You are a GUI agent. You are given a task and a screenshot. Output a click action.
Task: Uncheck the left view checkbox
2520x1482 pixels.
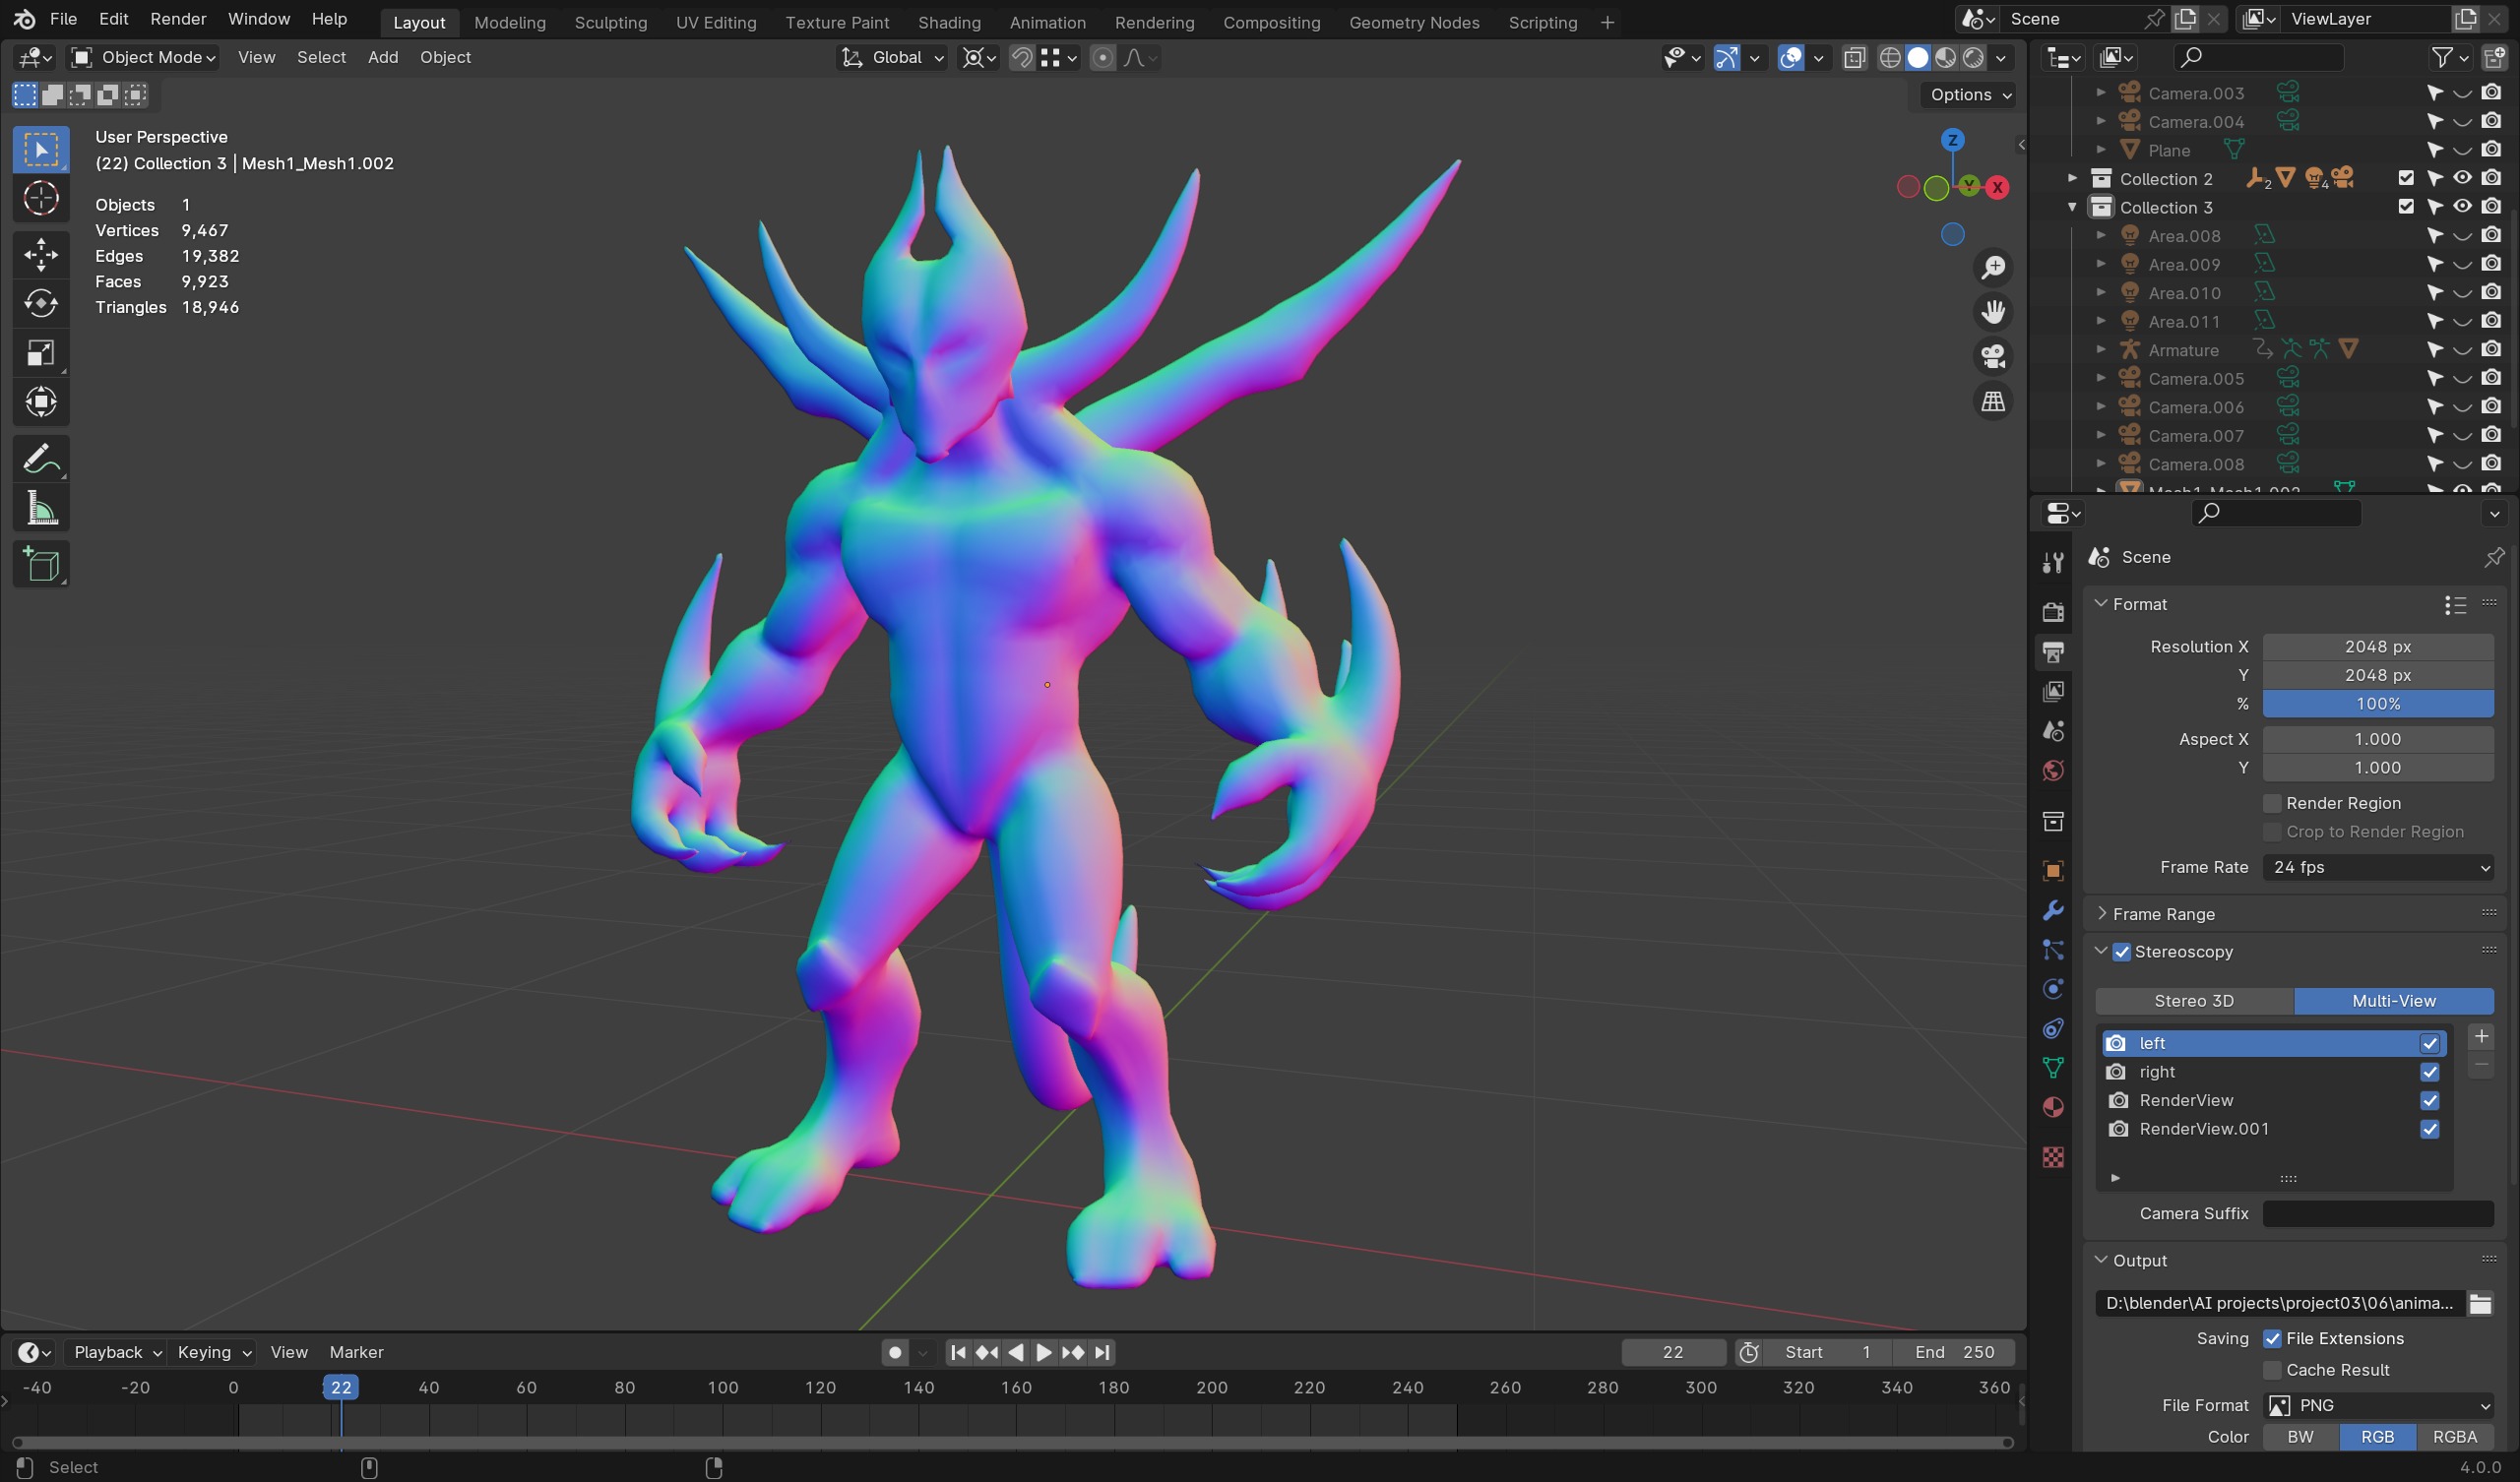[x=2430, y=1043]
